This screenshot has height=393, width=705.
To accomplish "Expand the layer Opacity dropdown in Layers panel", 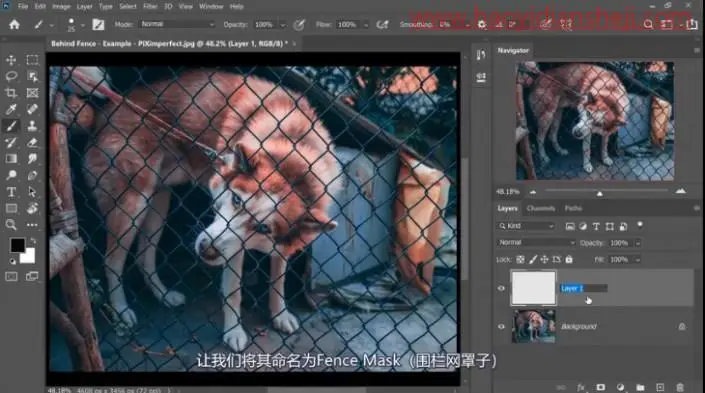I will coord(638,243).
